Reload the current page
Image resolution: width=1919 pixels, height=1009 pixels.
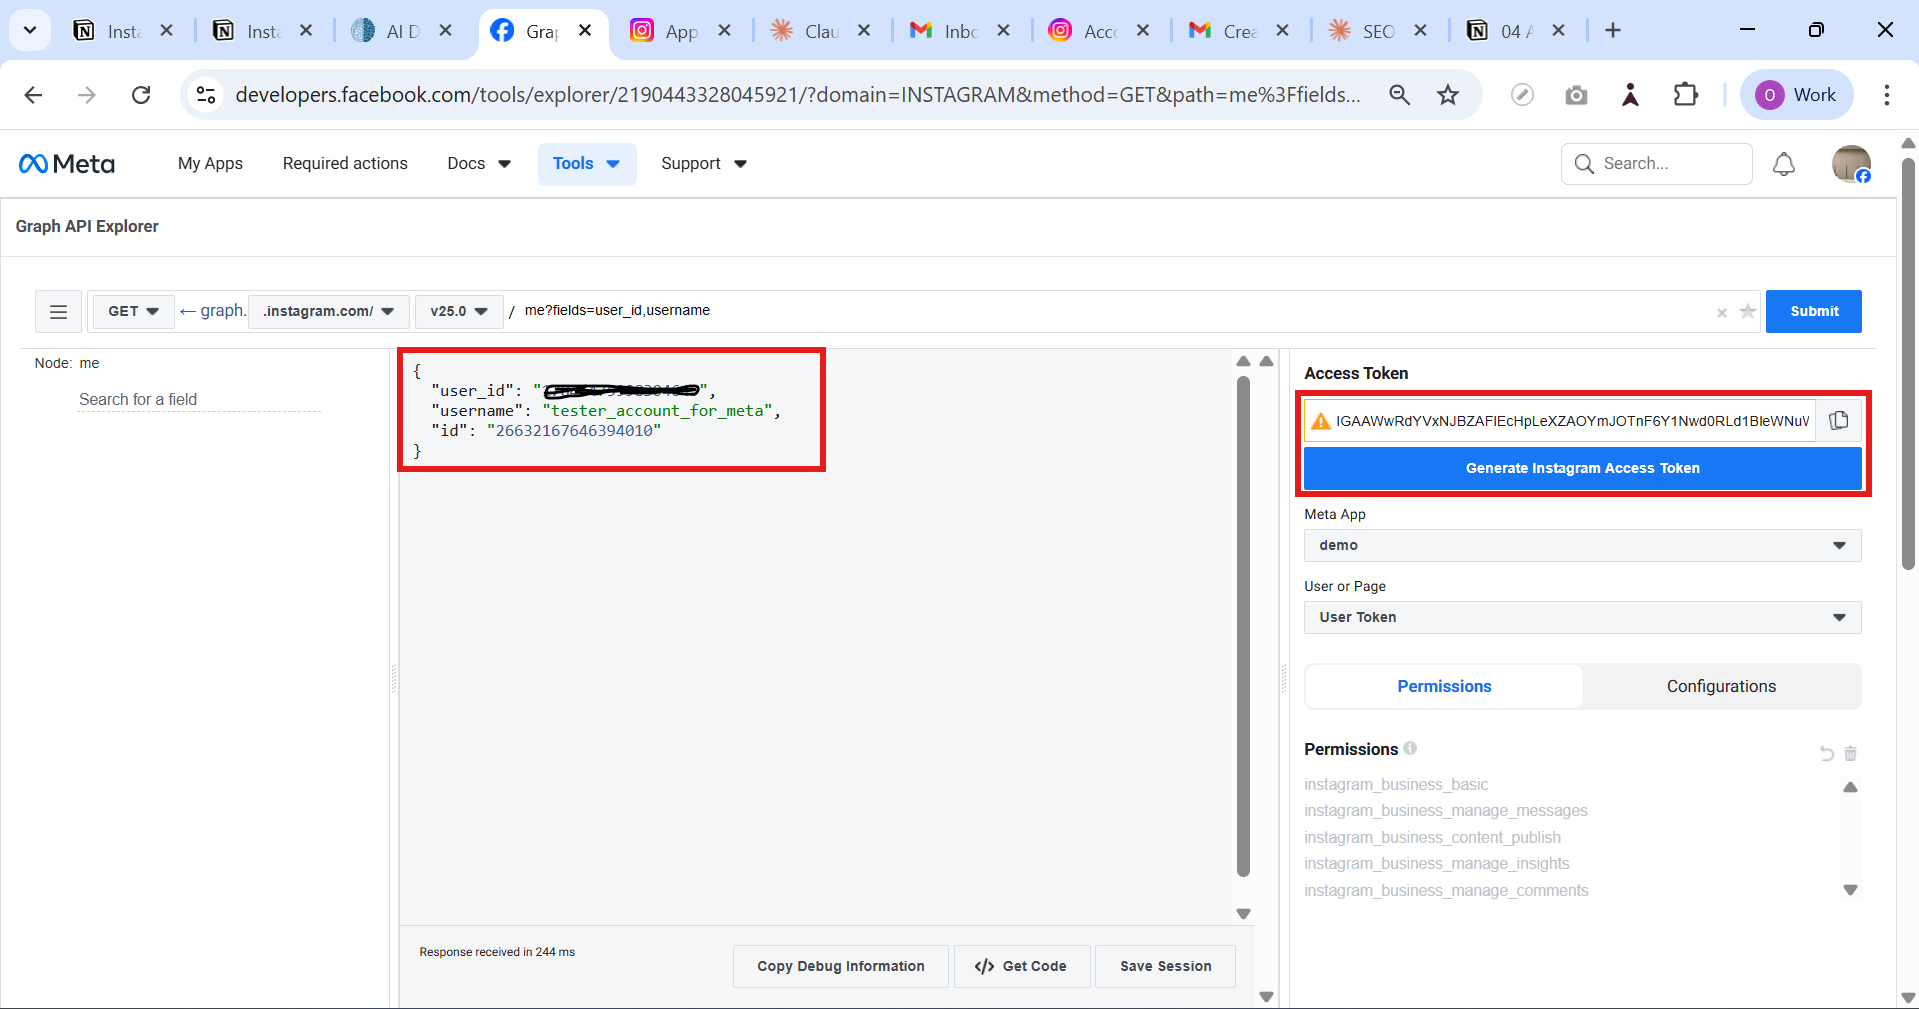click(141, 95)
